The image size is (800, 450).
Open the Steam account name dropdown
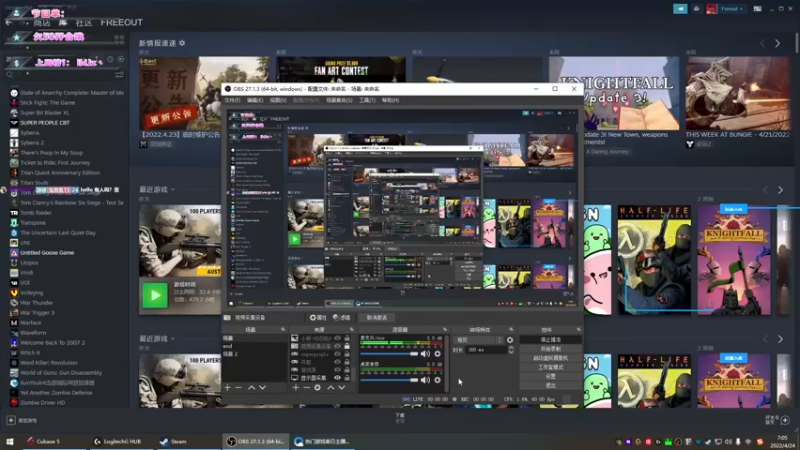[x=732, y=9]
